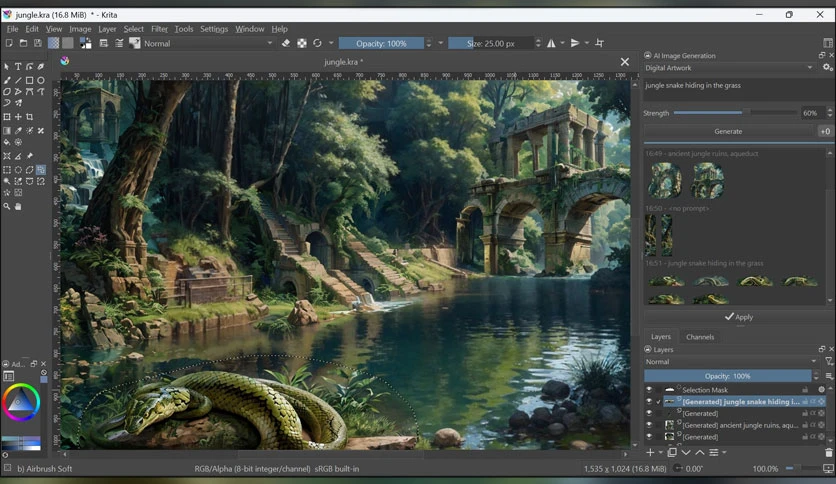Image resolution: width=836 pixels, height=484 pixels.
Task: Switch to the Layers tab
Action: (661, 337)
